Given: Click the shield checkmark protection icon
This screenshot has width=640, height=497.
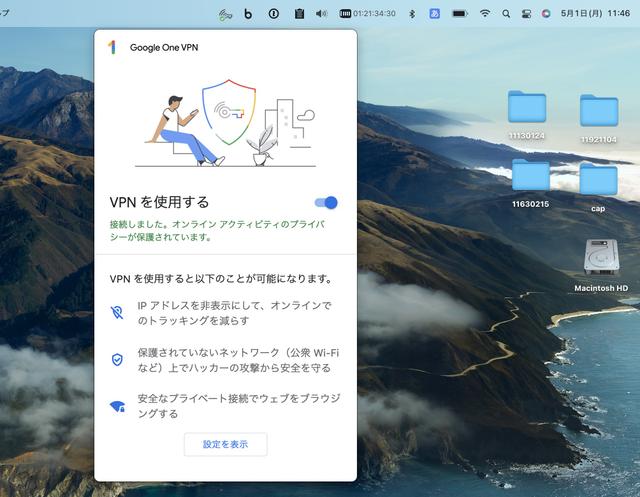Looking at the screenshot, I should [x=117, y=359].
